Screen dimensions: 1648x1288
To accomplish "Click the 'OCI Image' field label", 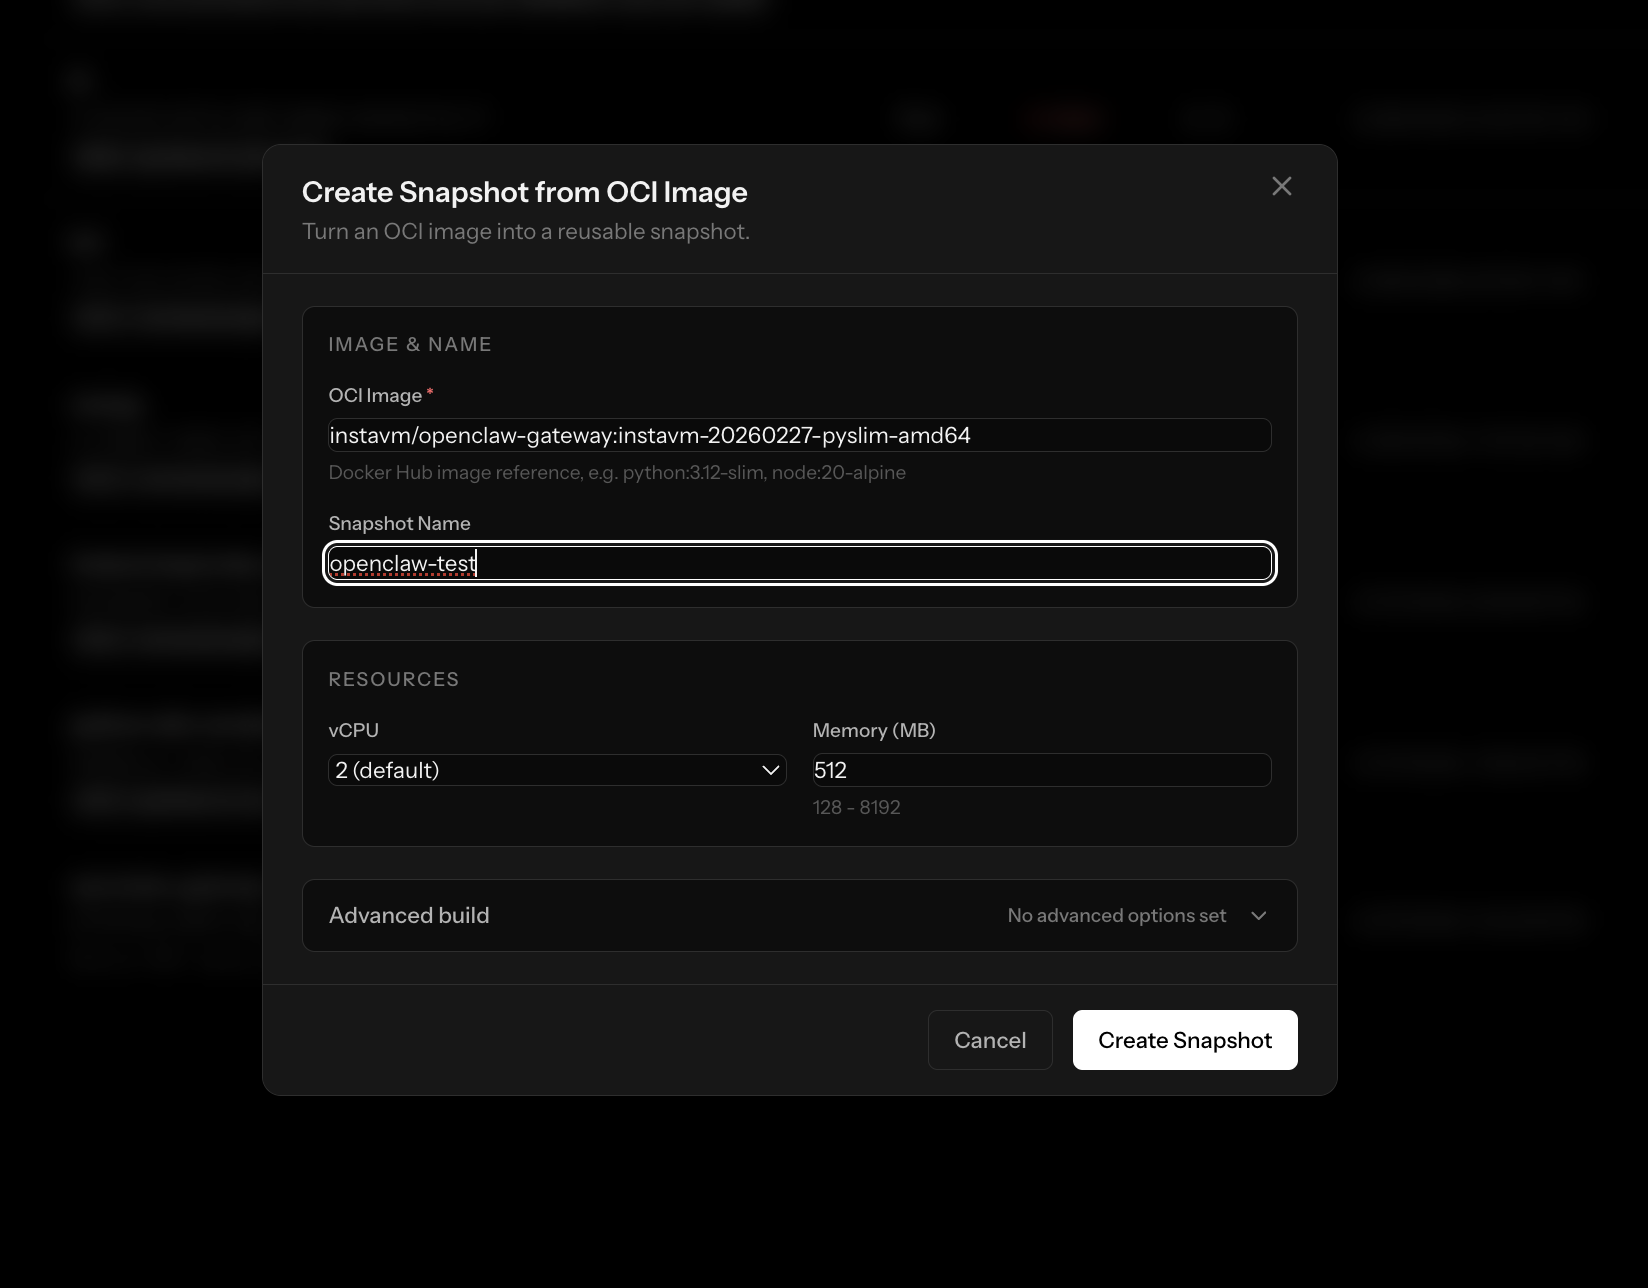I will click(x=375, y=396).
